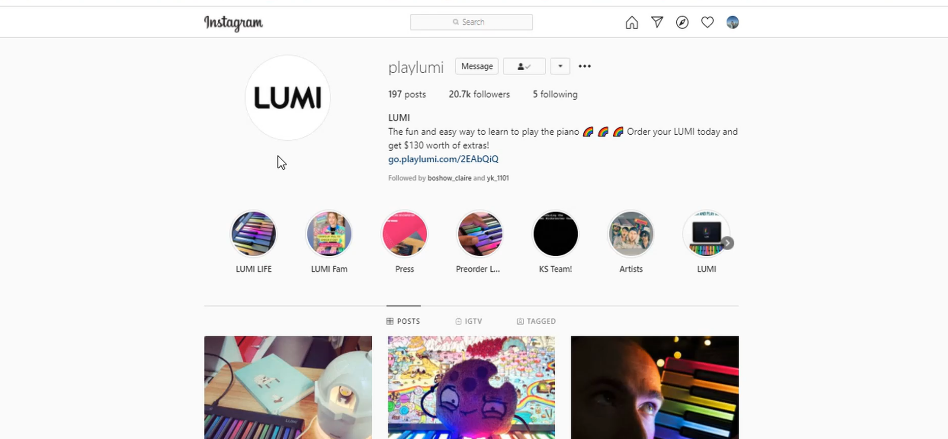Show more story highlights with the arrow
Screen dimensions: 948x439
click(x=728, y=243)
